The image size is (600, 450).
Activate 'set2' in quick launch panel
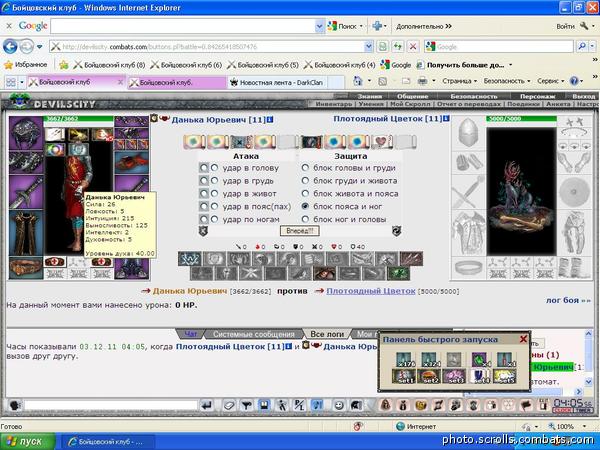[429, 376]
